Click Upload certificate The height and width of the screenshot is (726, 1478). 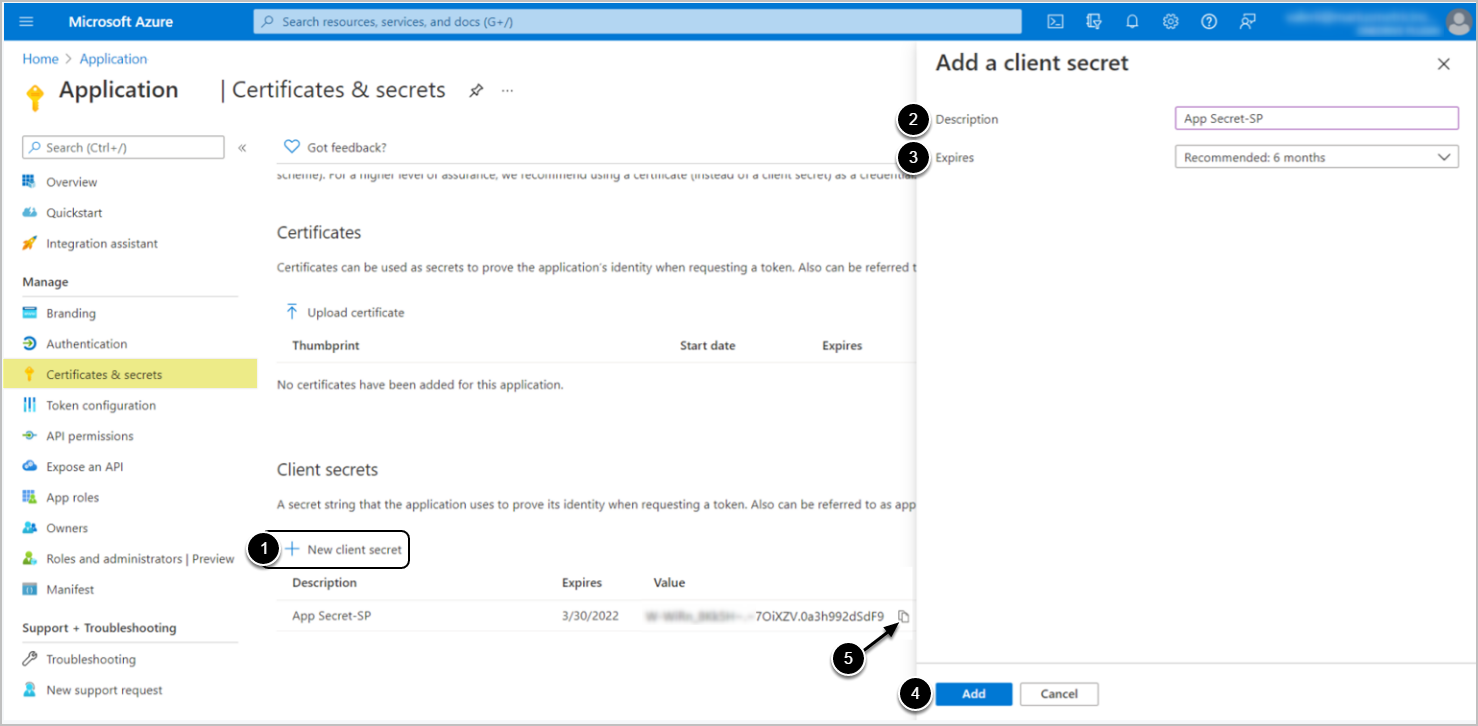click(x=345, y=312)
